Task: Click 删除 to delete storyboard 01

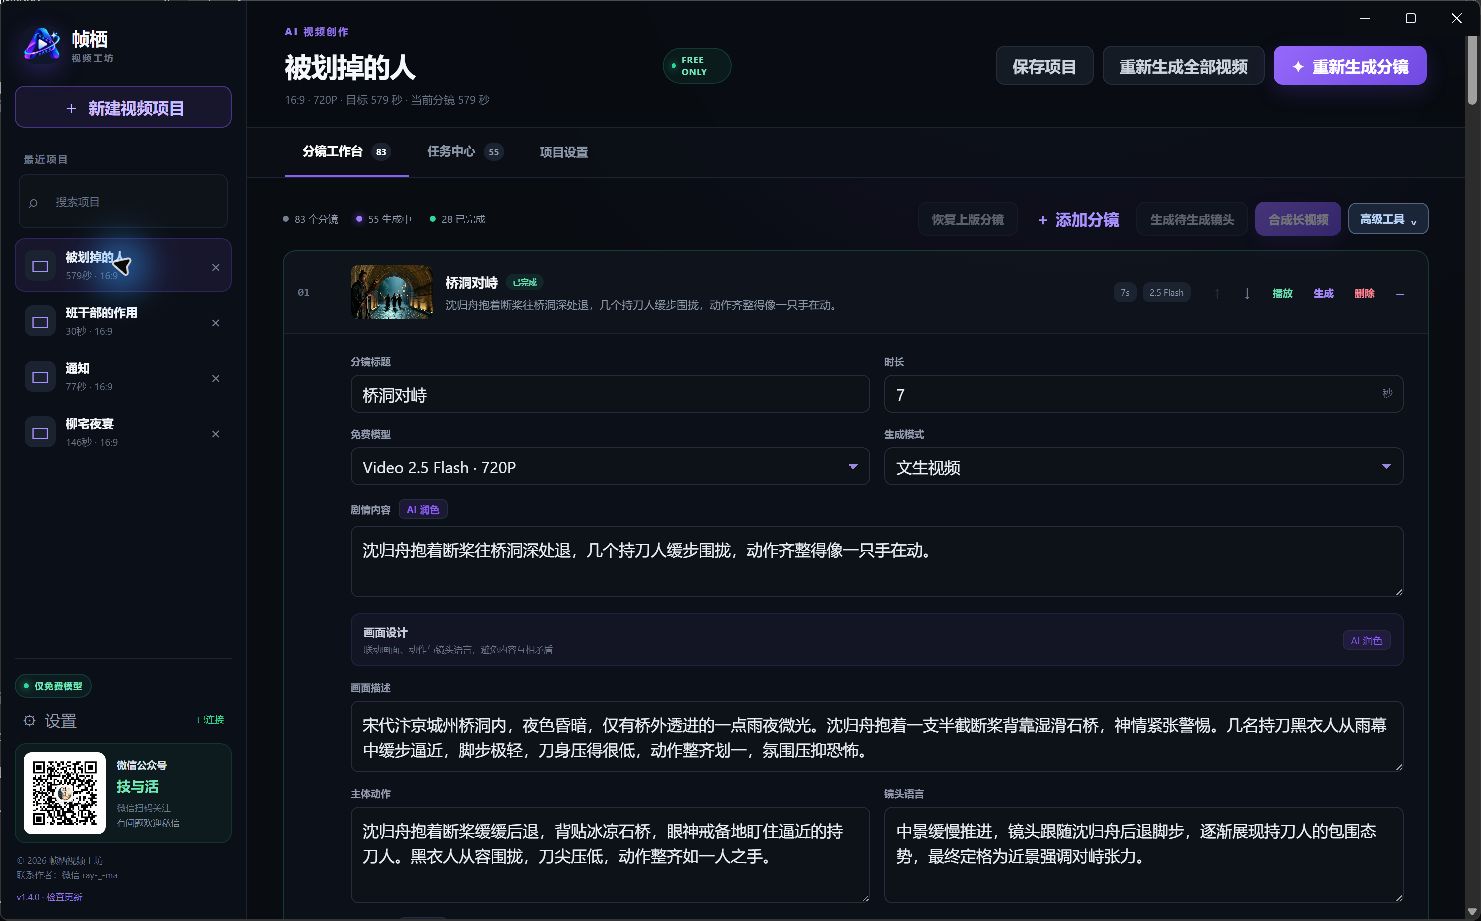Action: (1364, 293)
